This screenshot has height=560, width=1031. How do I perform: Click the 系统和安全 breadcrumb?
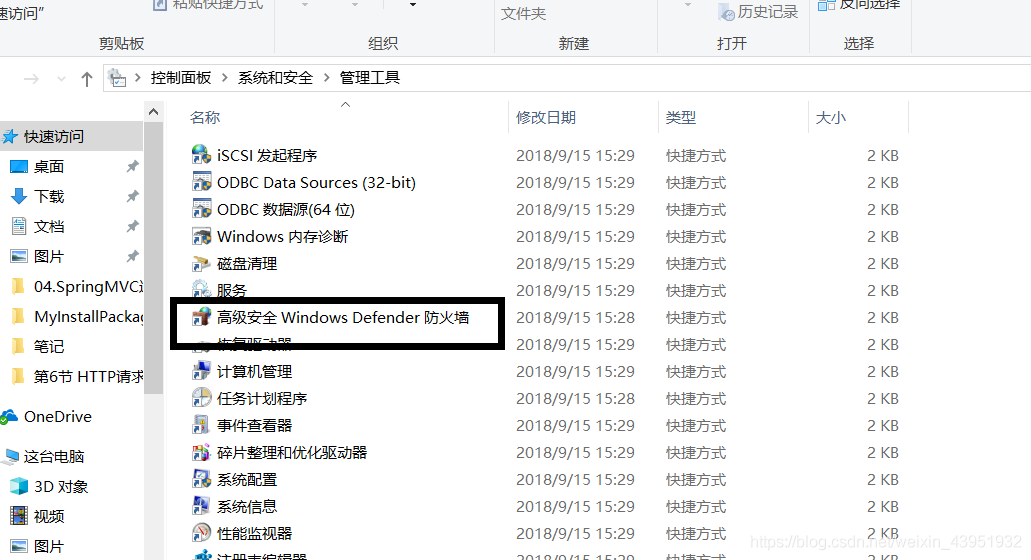(x=276, y=78)
